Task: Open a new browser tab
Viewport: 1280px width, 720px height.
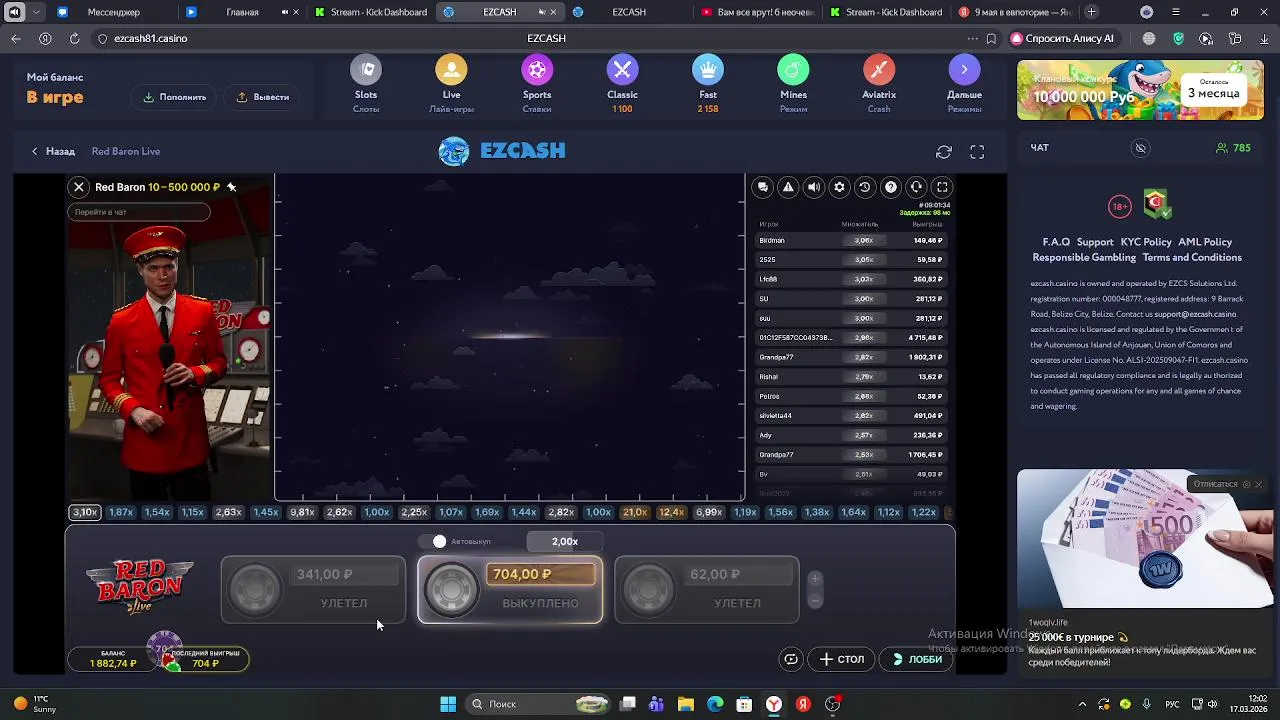Action: 1092,12
